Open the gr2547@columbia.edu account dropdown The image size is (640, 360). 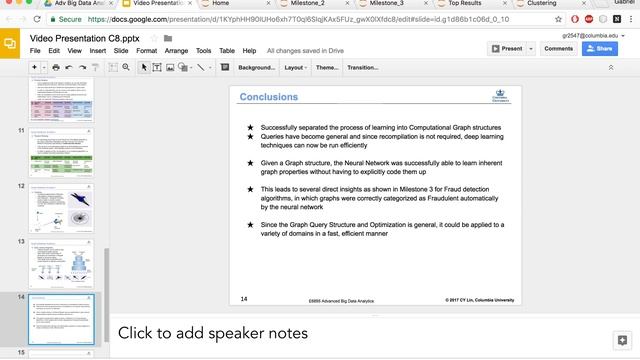[594, 36]
